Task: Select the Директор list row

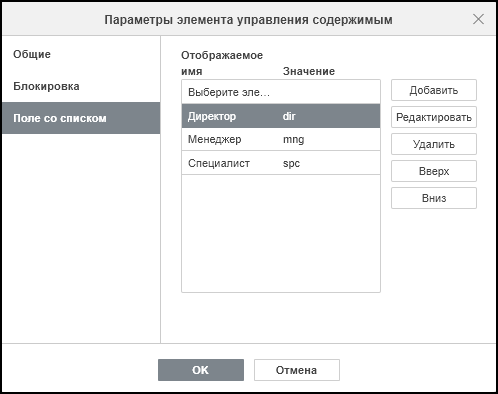Action: (x=281, y=116)
